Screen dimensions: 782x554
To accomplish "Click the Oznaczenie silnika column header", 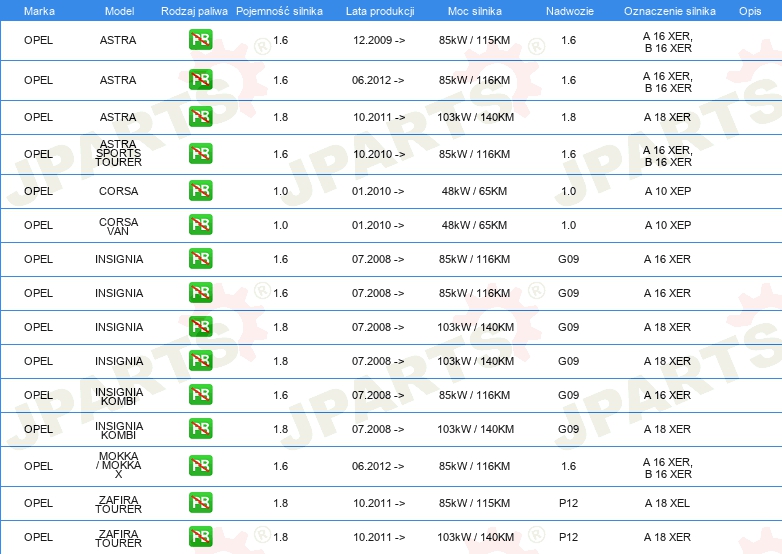I will point(669,10).
